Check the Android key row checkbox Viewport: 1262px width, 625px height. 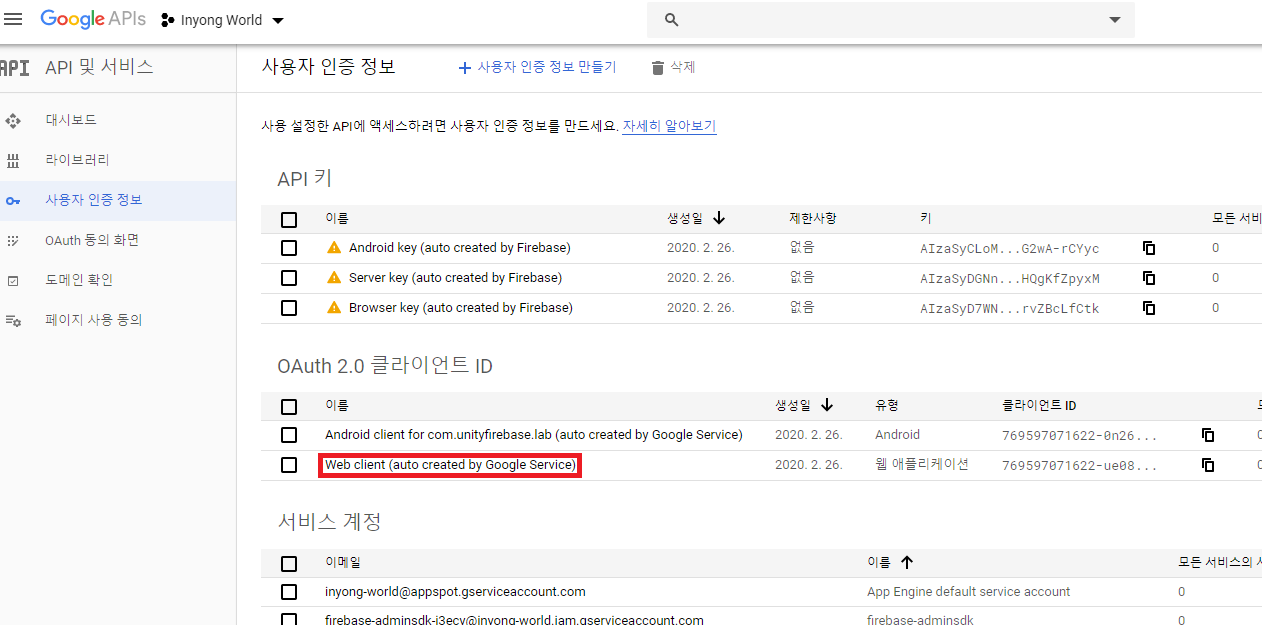pyautogui.click(x=289, y=248)
